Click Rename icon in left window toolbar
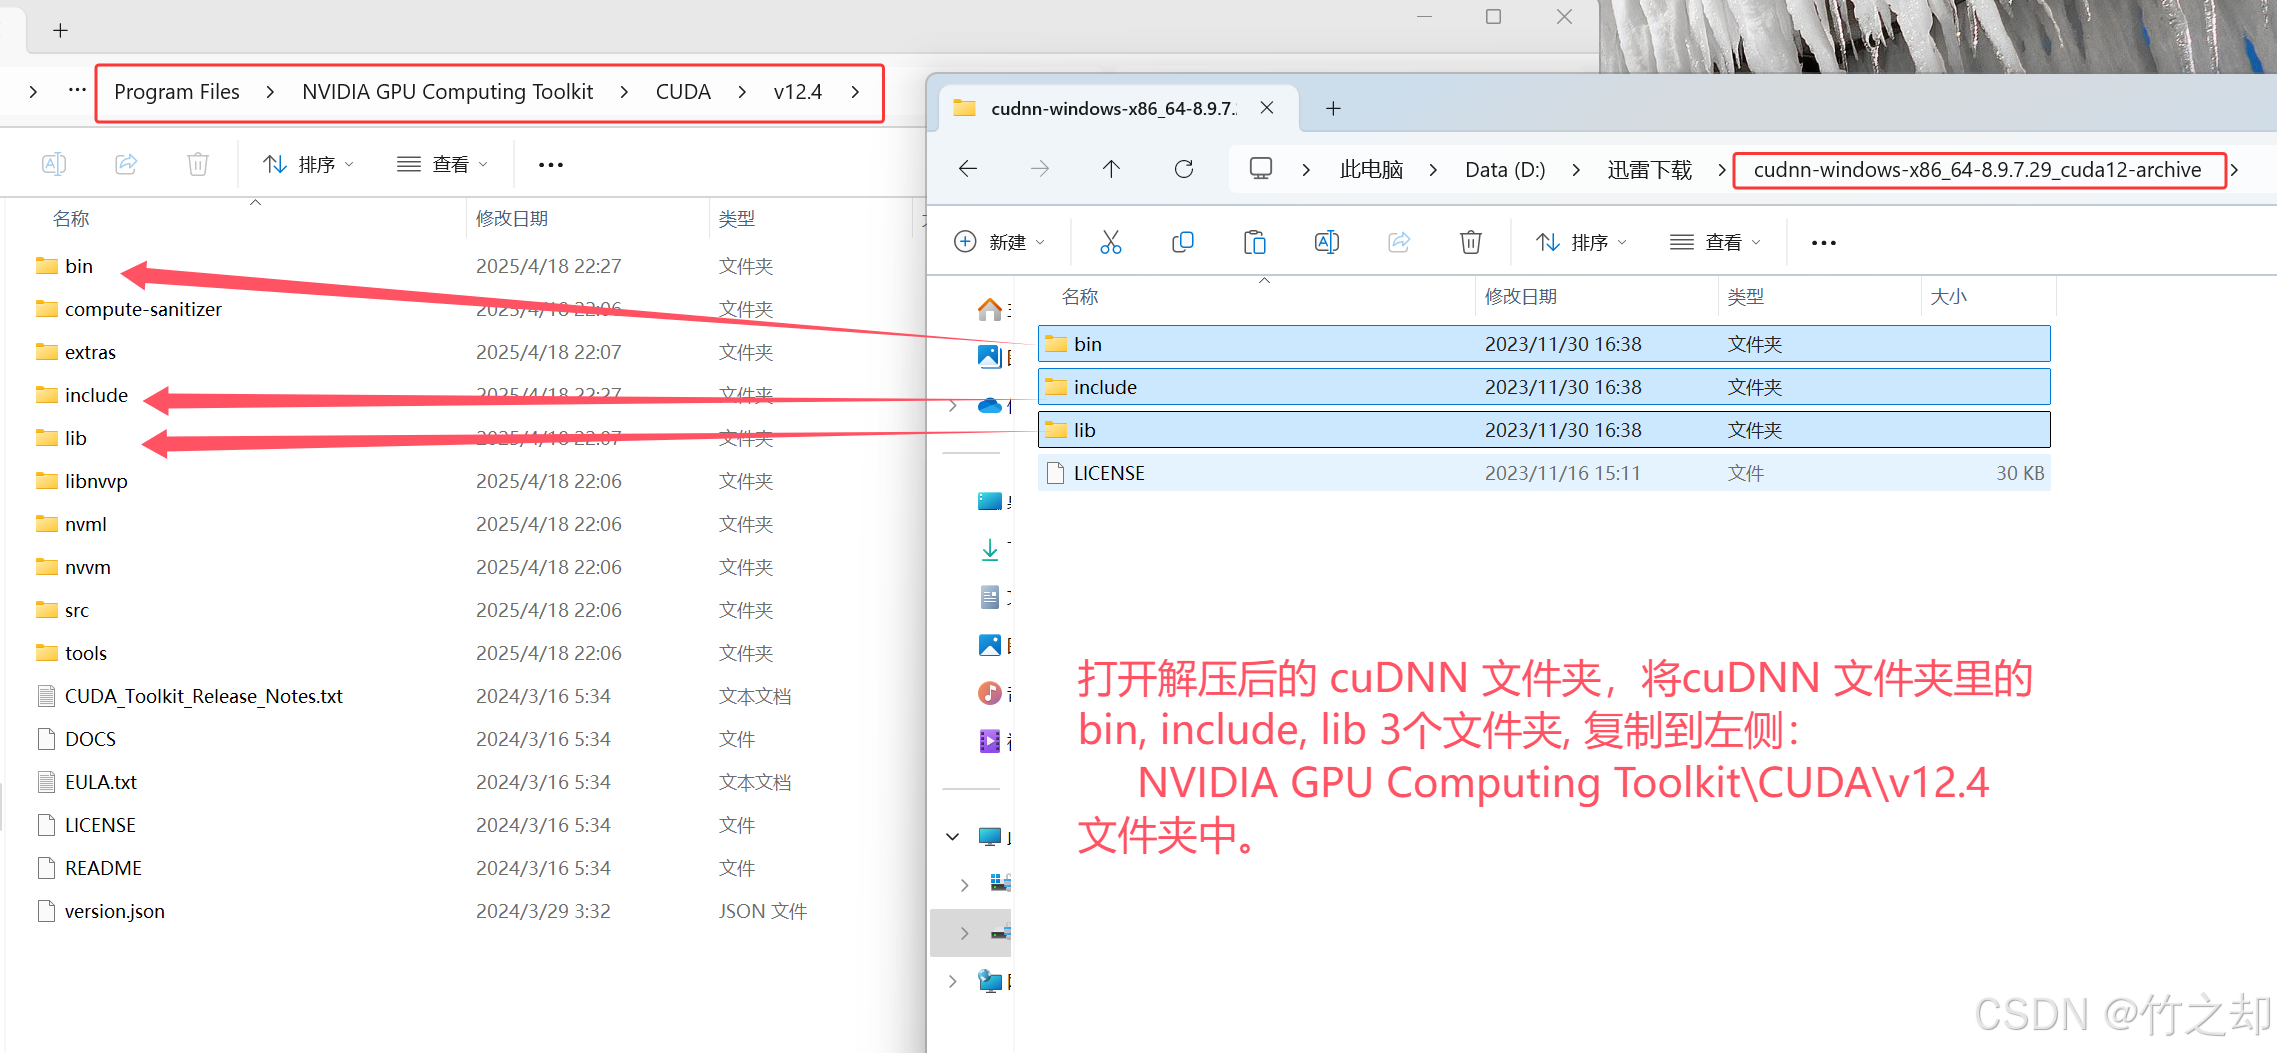This screenshot has height=1053, width=2277. click(54, 164)
